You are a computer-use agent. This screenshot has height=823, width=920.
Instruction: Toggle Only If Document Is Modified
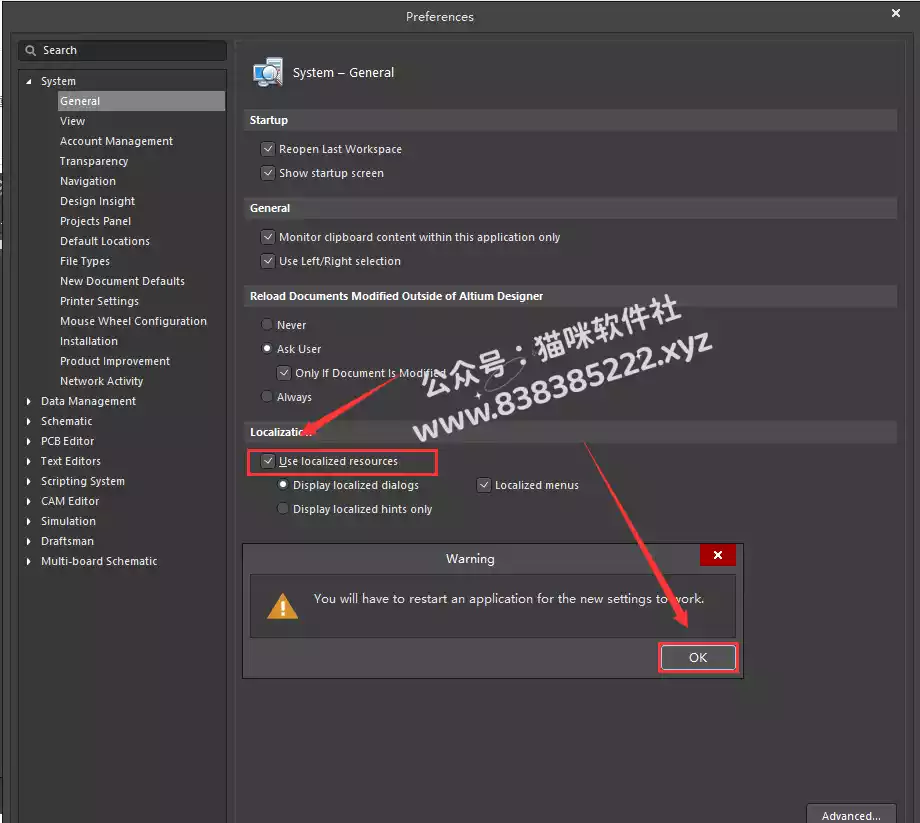(x=284, y=372)
